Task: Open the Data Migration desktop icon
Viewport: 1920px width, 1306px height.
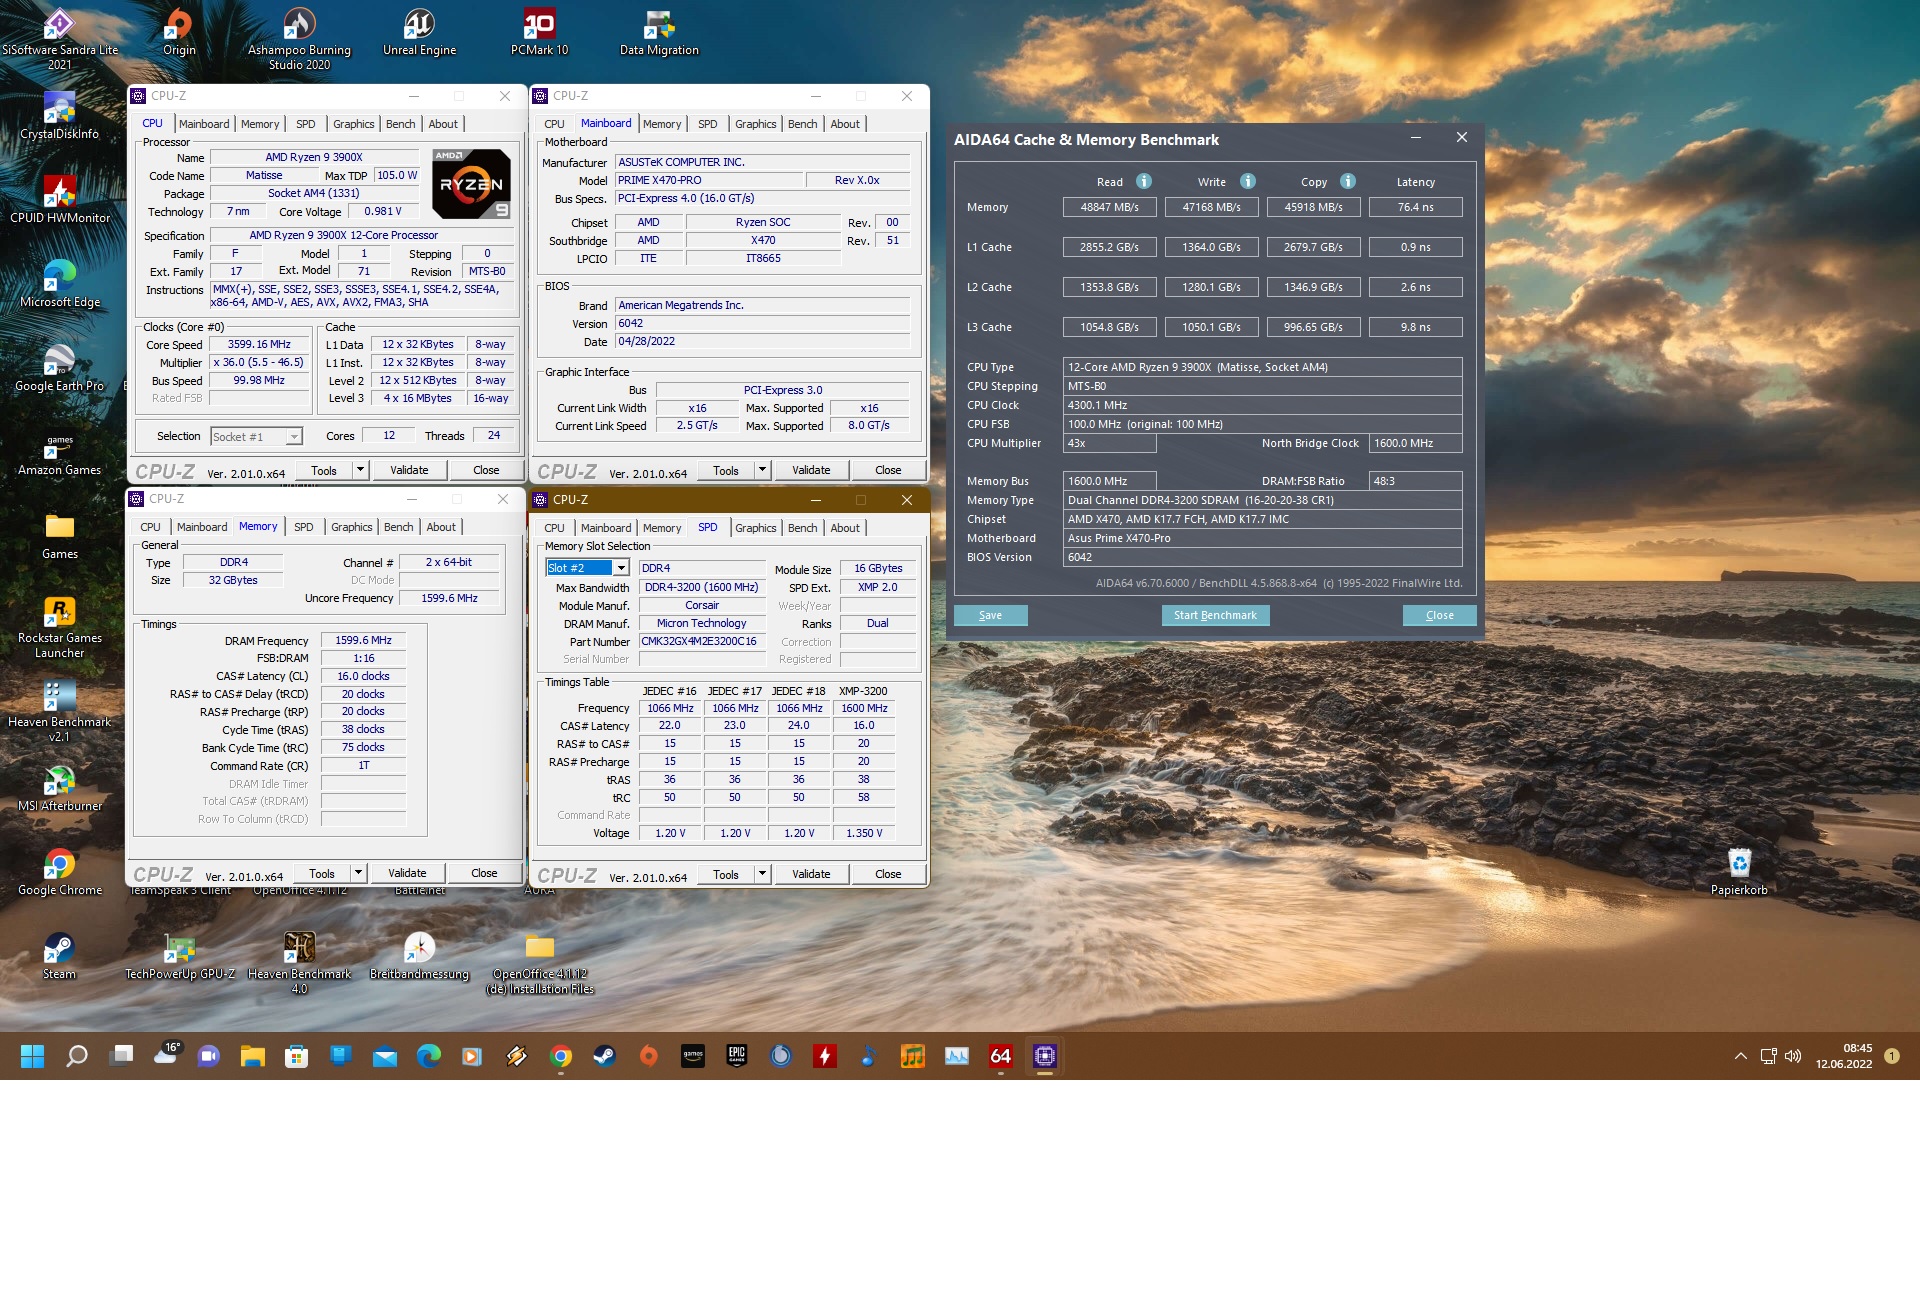Action: click(x=659, y=32)
